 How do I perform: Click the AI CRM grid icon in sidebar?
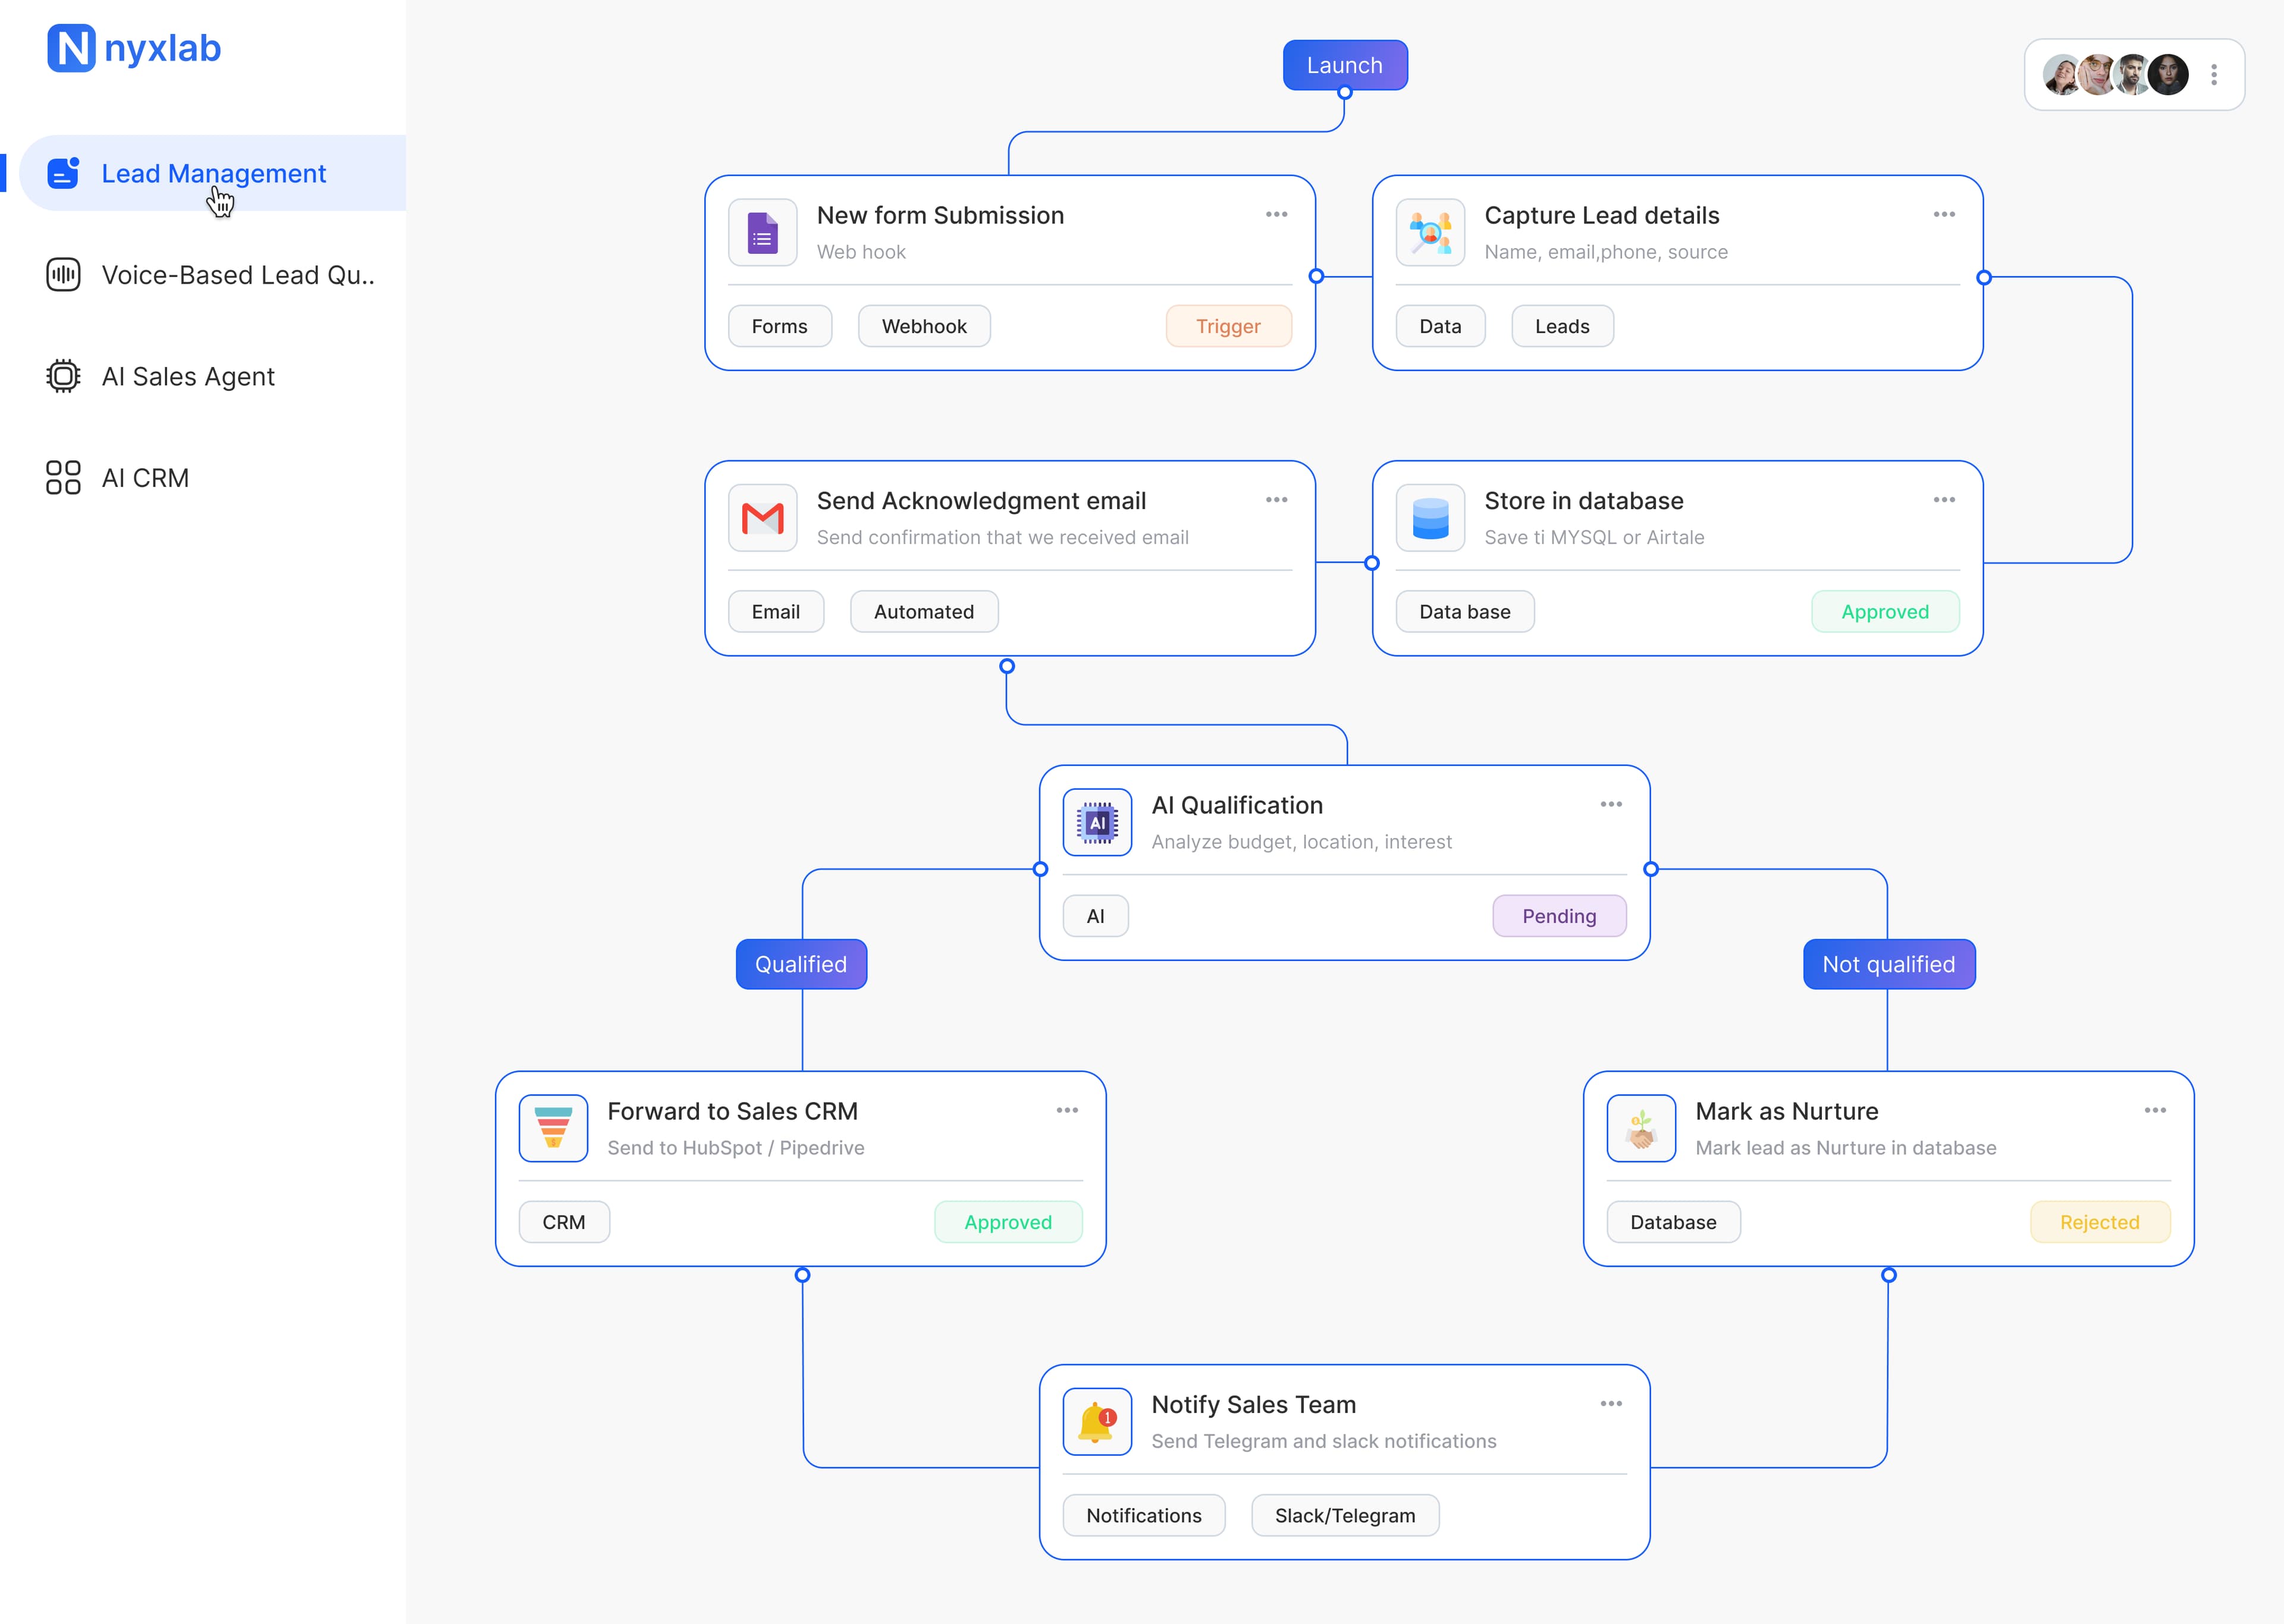pyautogui.click(x=63, y=477)
